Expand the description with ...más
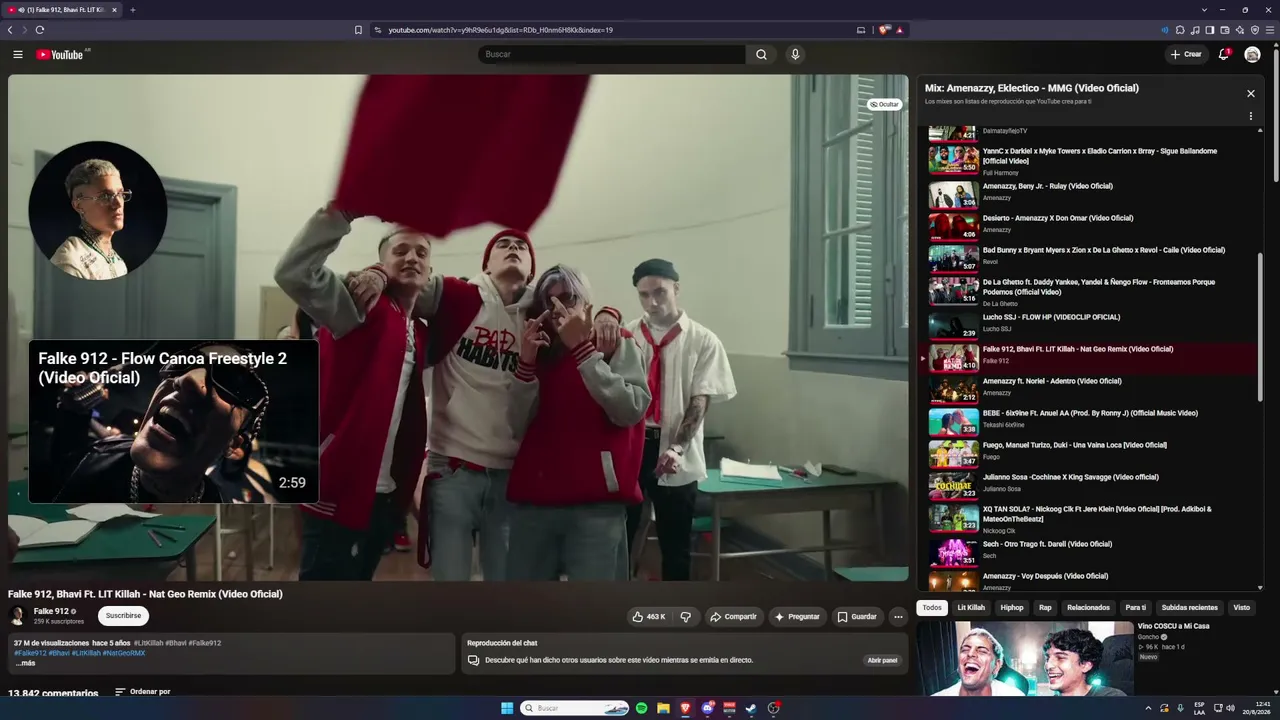 click(x=25, y=663)
